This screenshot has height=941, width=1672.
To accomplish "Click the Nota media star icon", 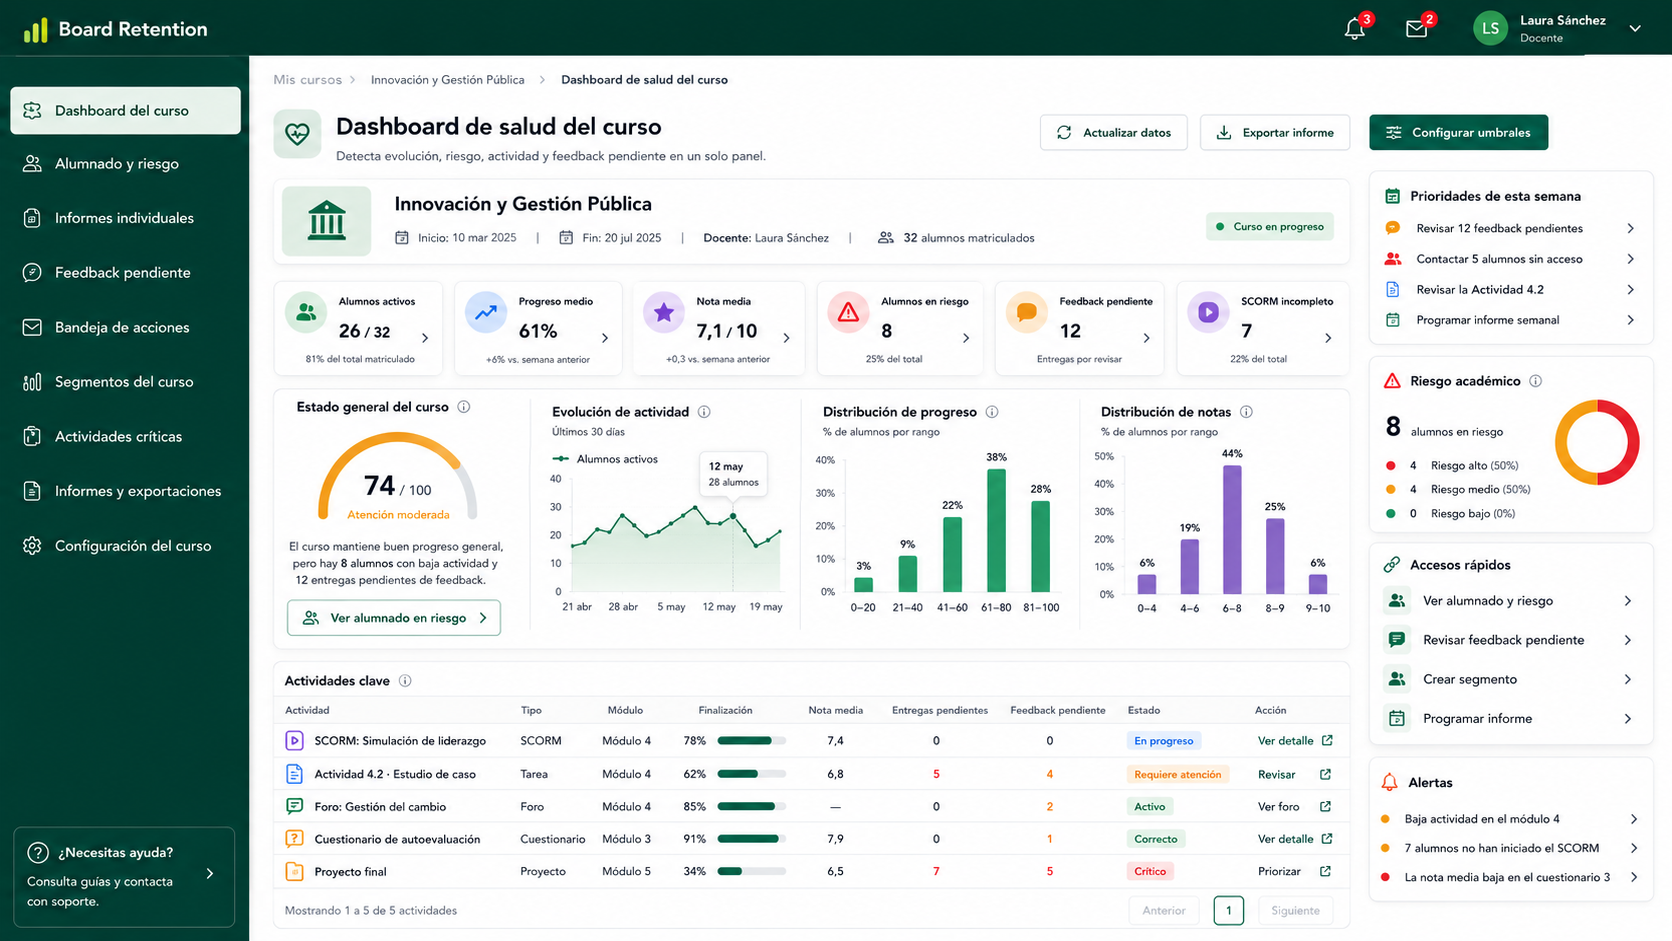I will tap(663, 313).
